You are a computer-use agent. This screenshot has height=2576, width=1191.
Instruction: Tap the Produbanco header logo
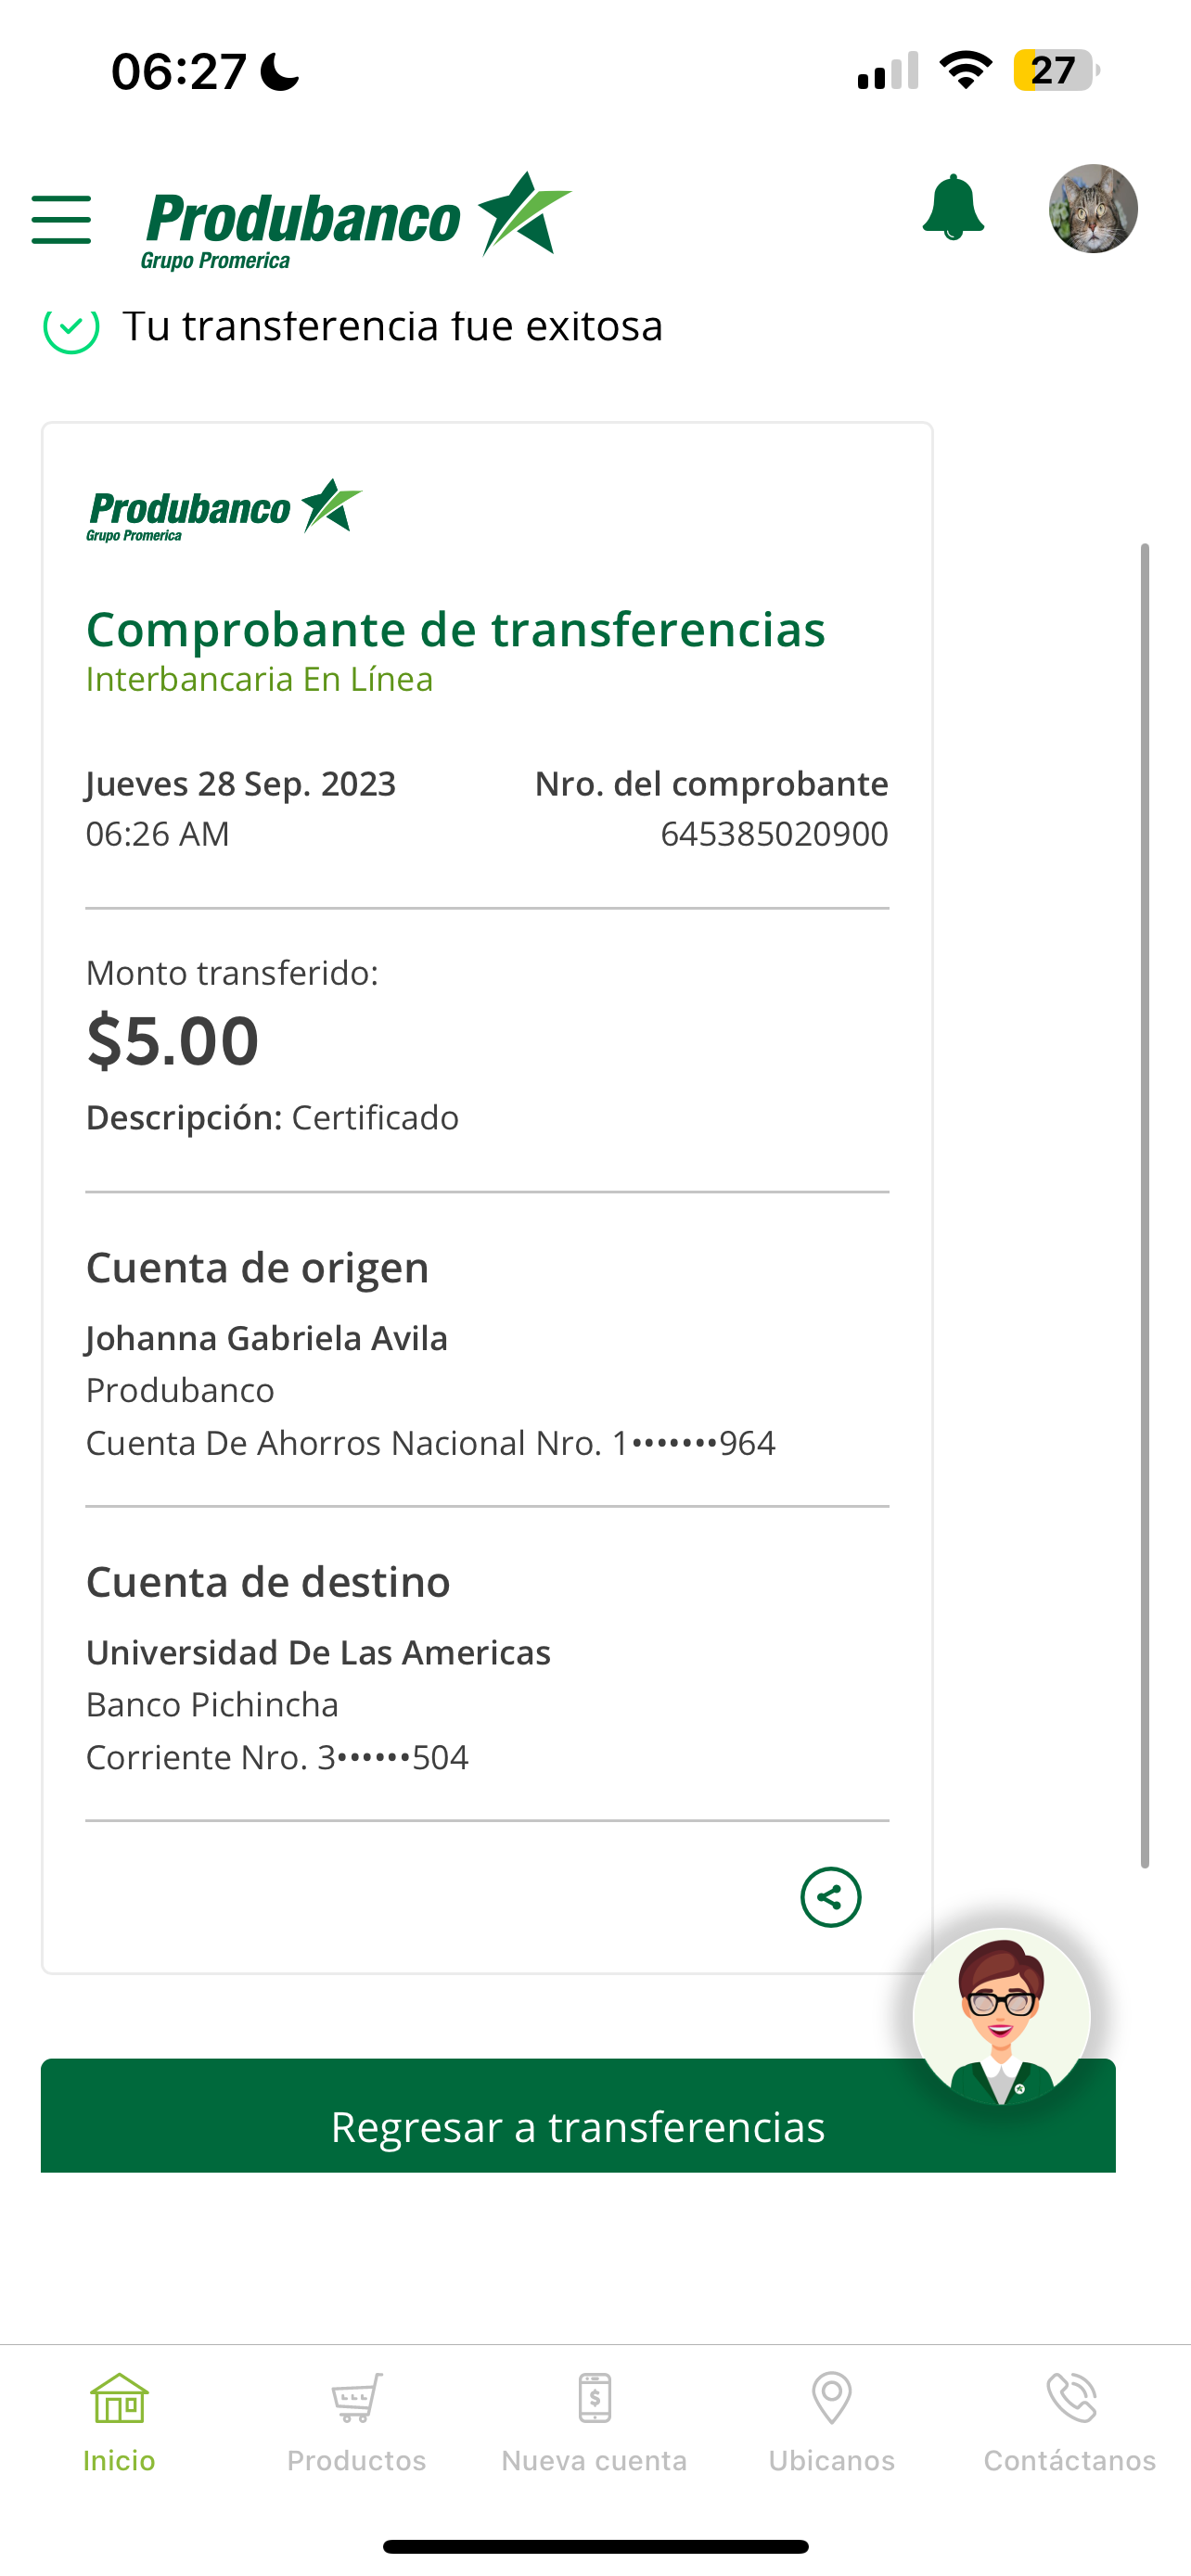pos(355,220)
